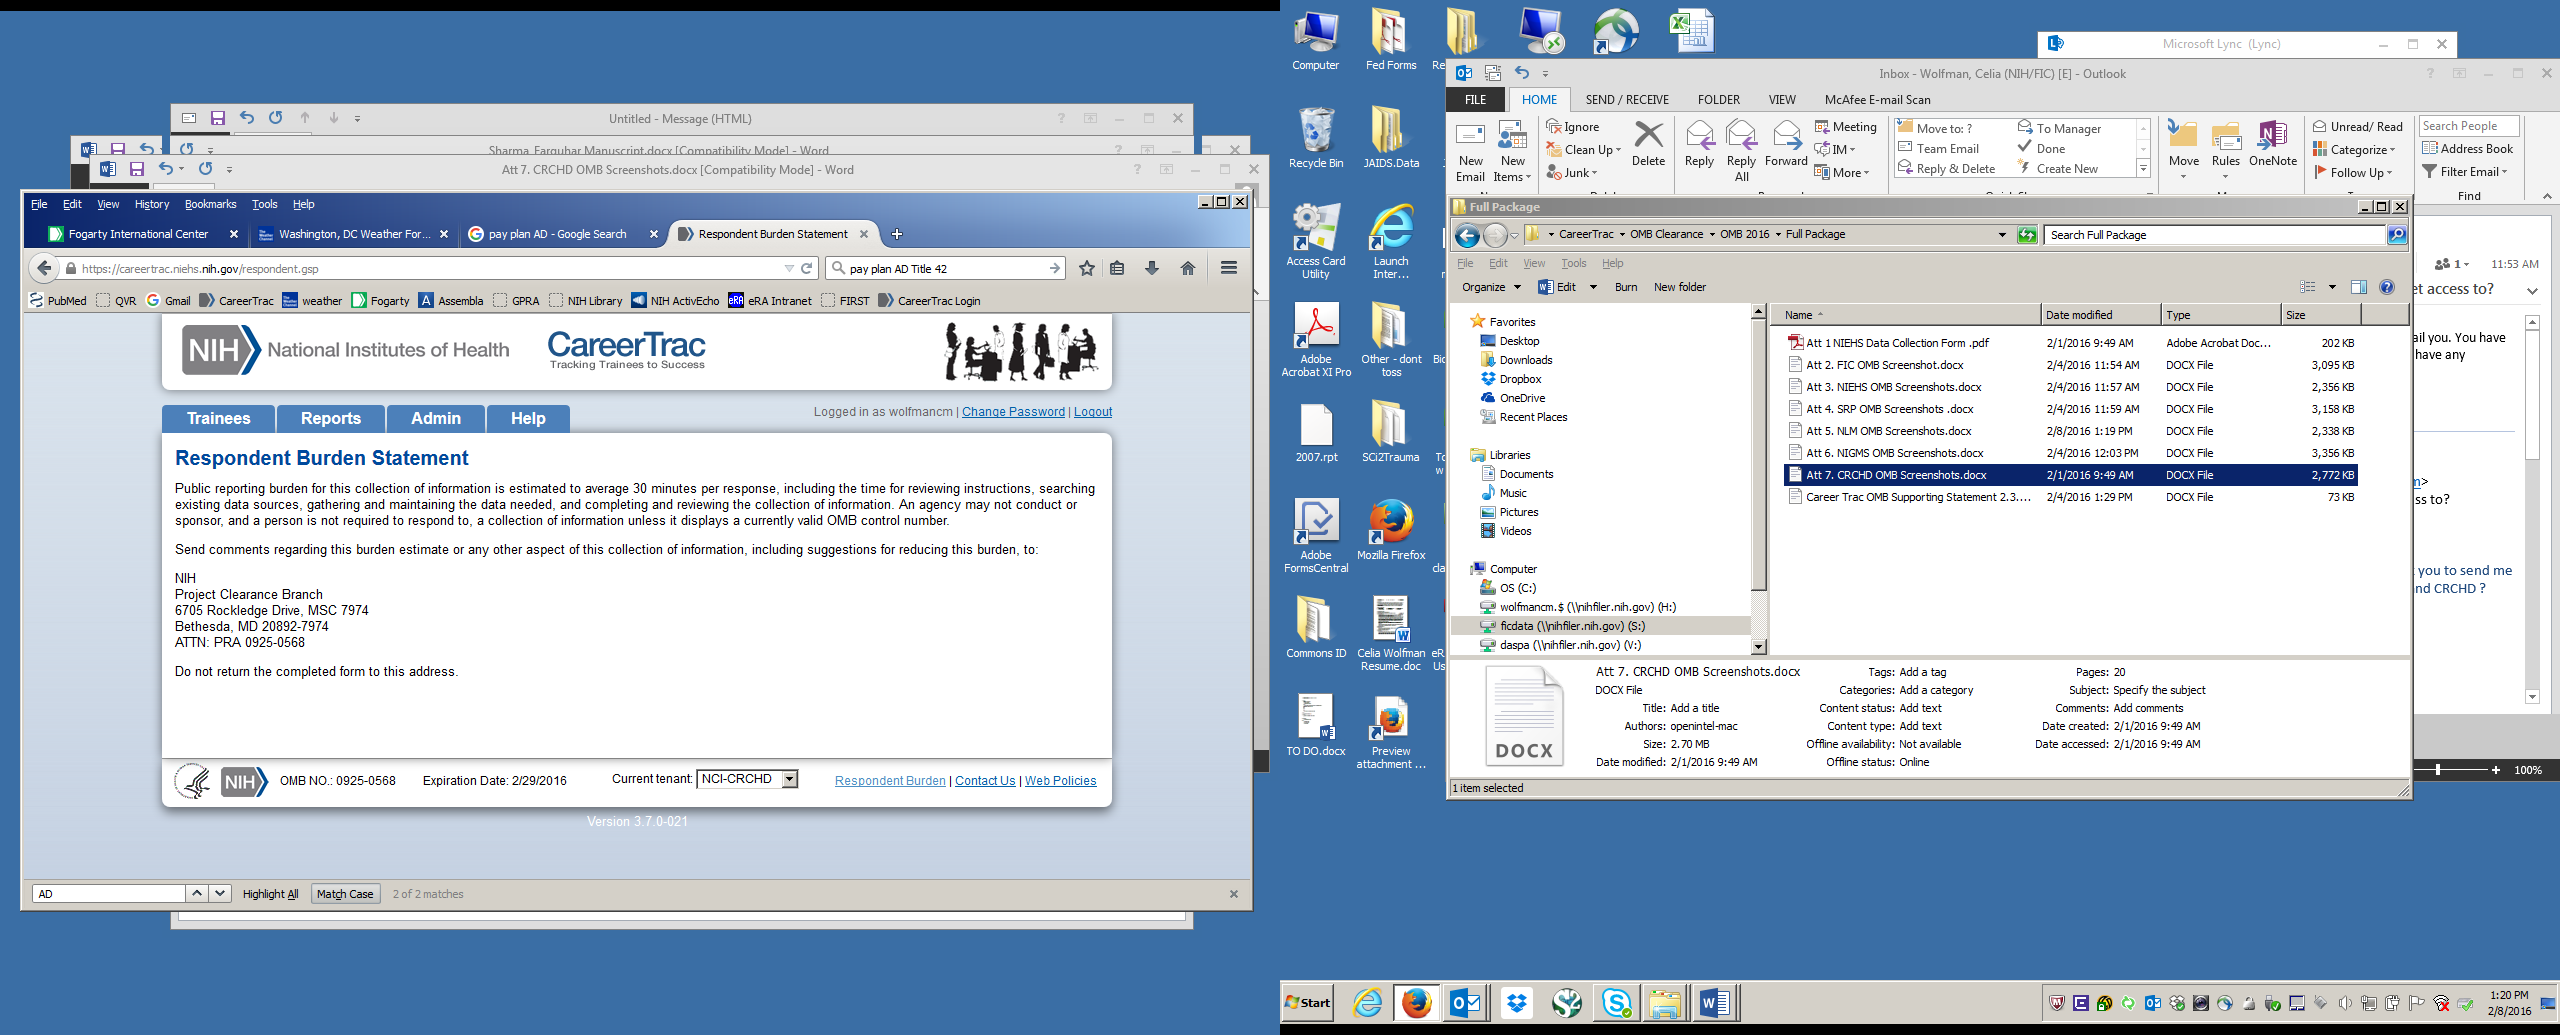Click Reply All in the Outlook ribbon

pyautogui.click(x=1741, y=151)
